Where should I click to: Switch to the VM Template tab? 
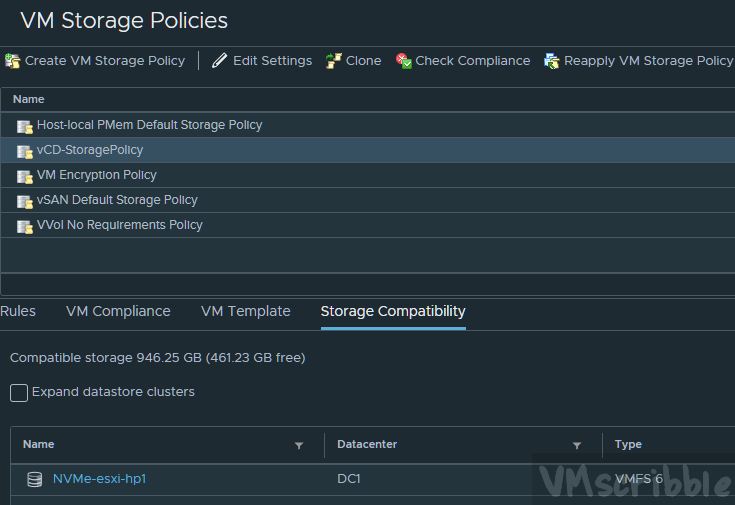tap(245, 311)
